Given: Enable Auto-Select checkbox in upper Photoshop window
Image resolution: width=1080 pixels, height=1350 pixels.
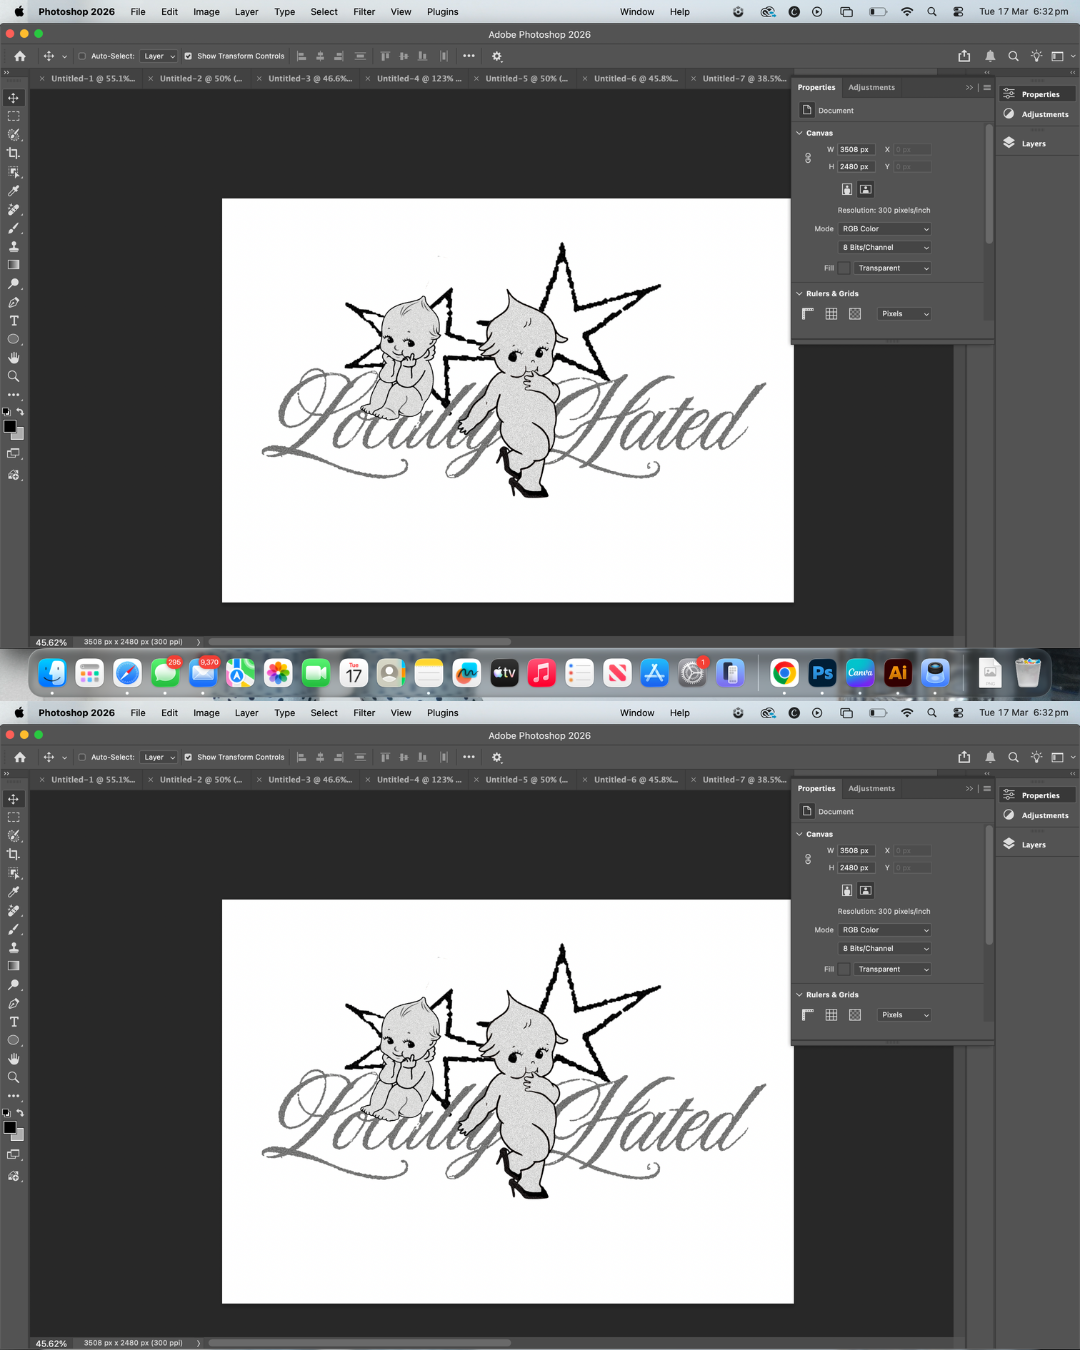Looking at the screenshot, I should coord(82,56).
